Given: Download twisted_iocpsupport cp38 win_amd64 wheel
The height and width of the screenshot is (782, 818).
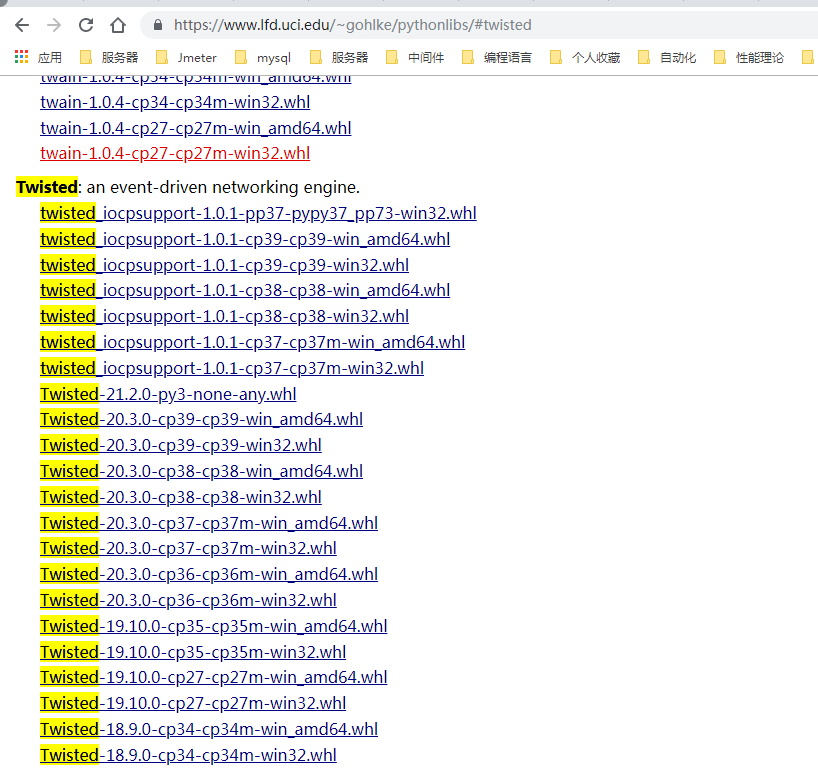Looking at the screenshot, I should pyautogui.click(x=245, y=290).
